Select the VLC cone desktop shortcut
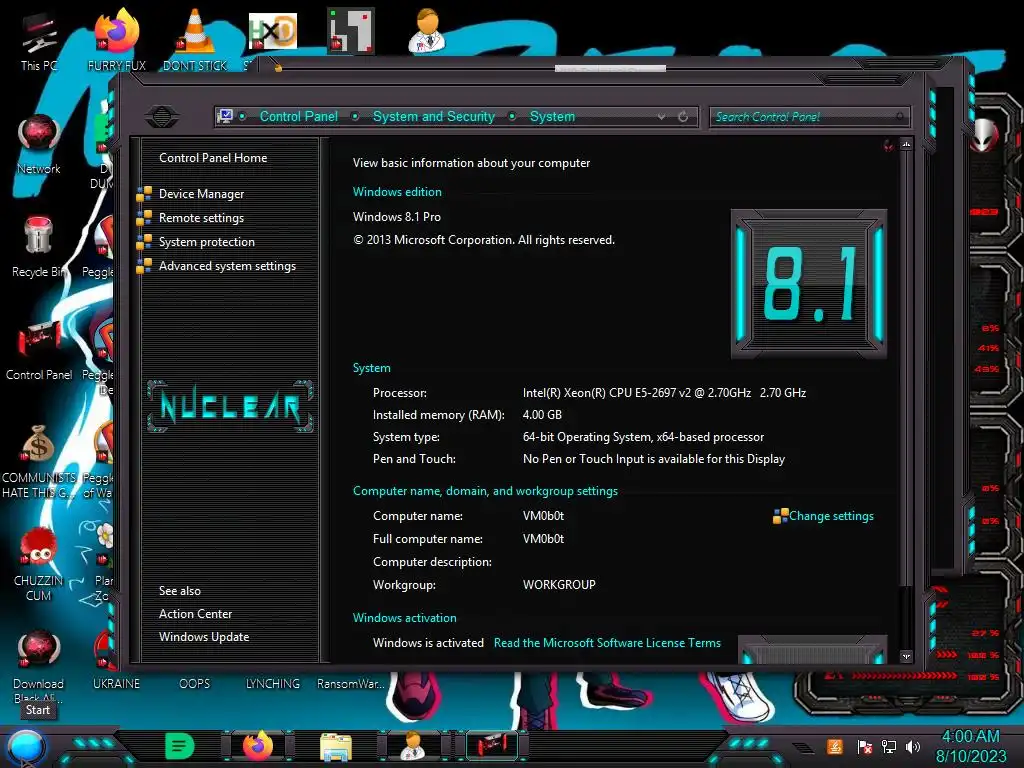 click(x=195, y=31)
